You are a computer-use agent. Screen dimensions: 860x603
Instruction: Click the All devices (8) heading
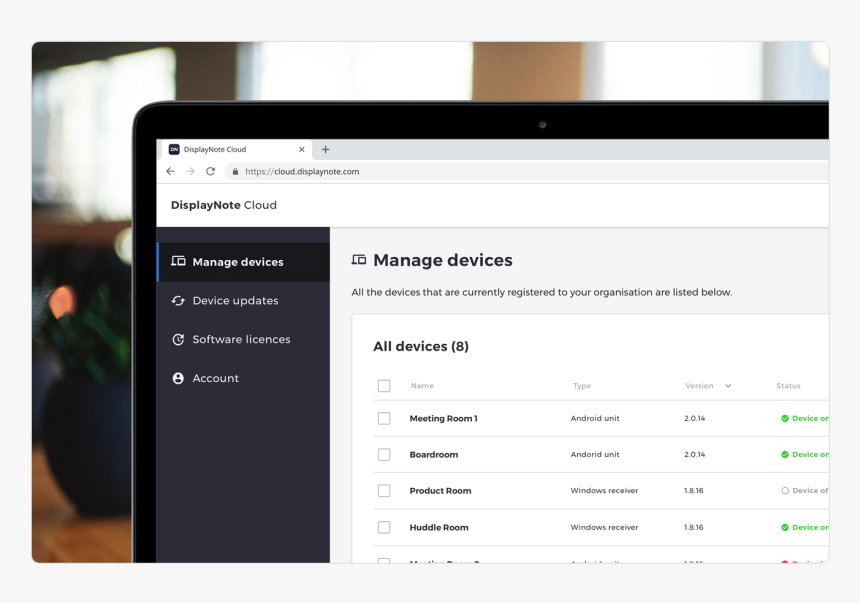coord(421,346)
